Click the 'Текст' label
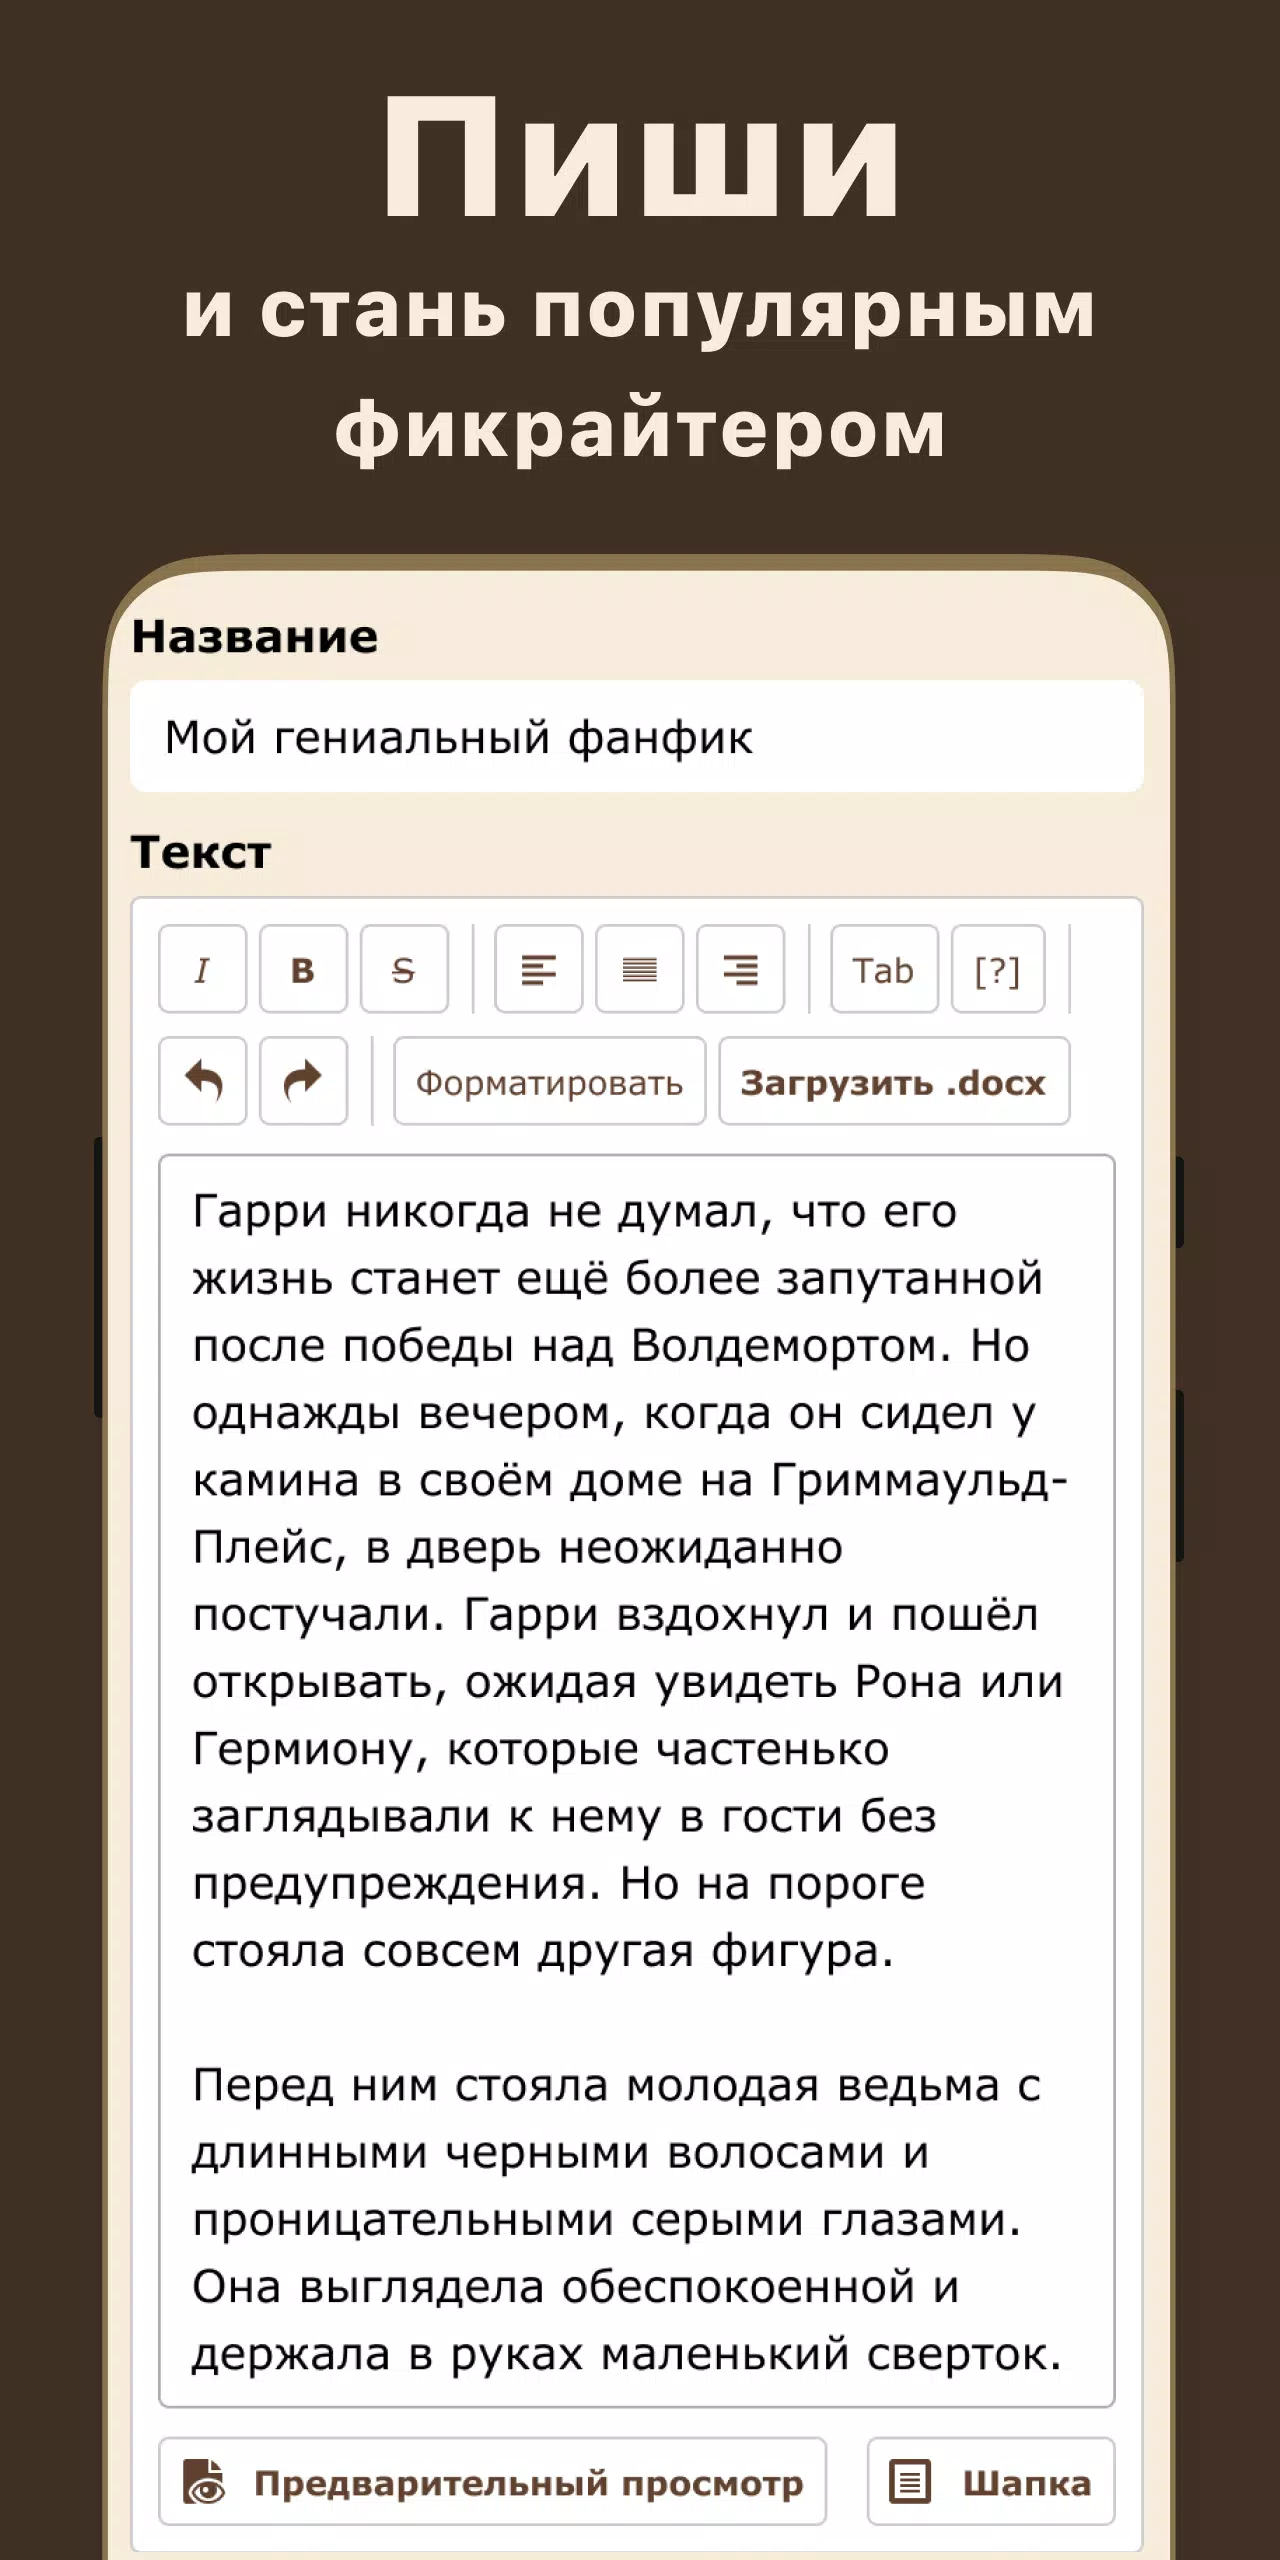 coord(201,852)
